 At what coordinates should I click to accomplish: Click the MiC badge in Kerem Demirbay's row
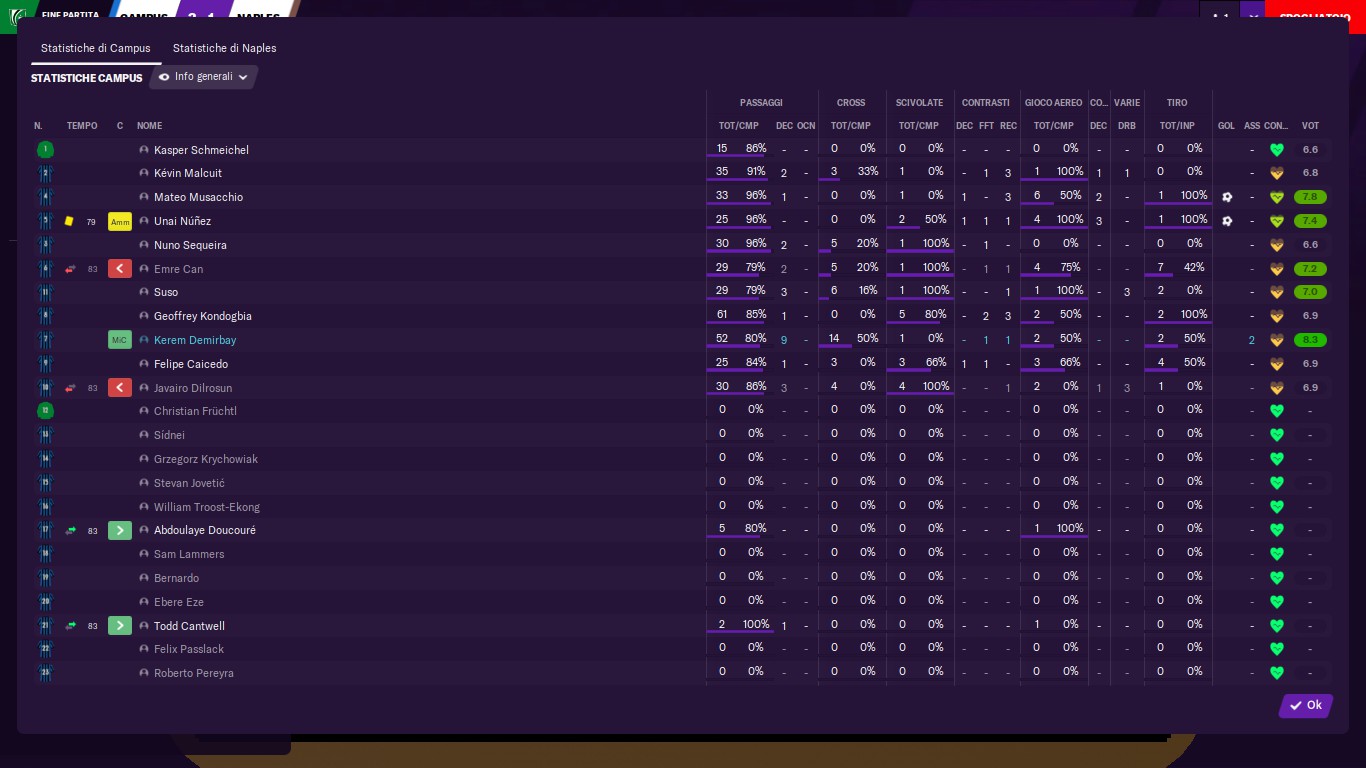pos(120,340)
